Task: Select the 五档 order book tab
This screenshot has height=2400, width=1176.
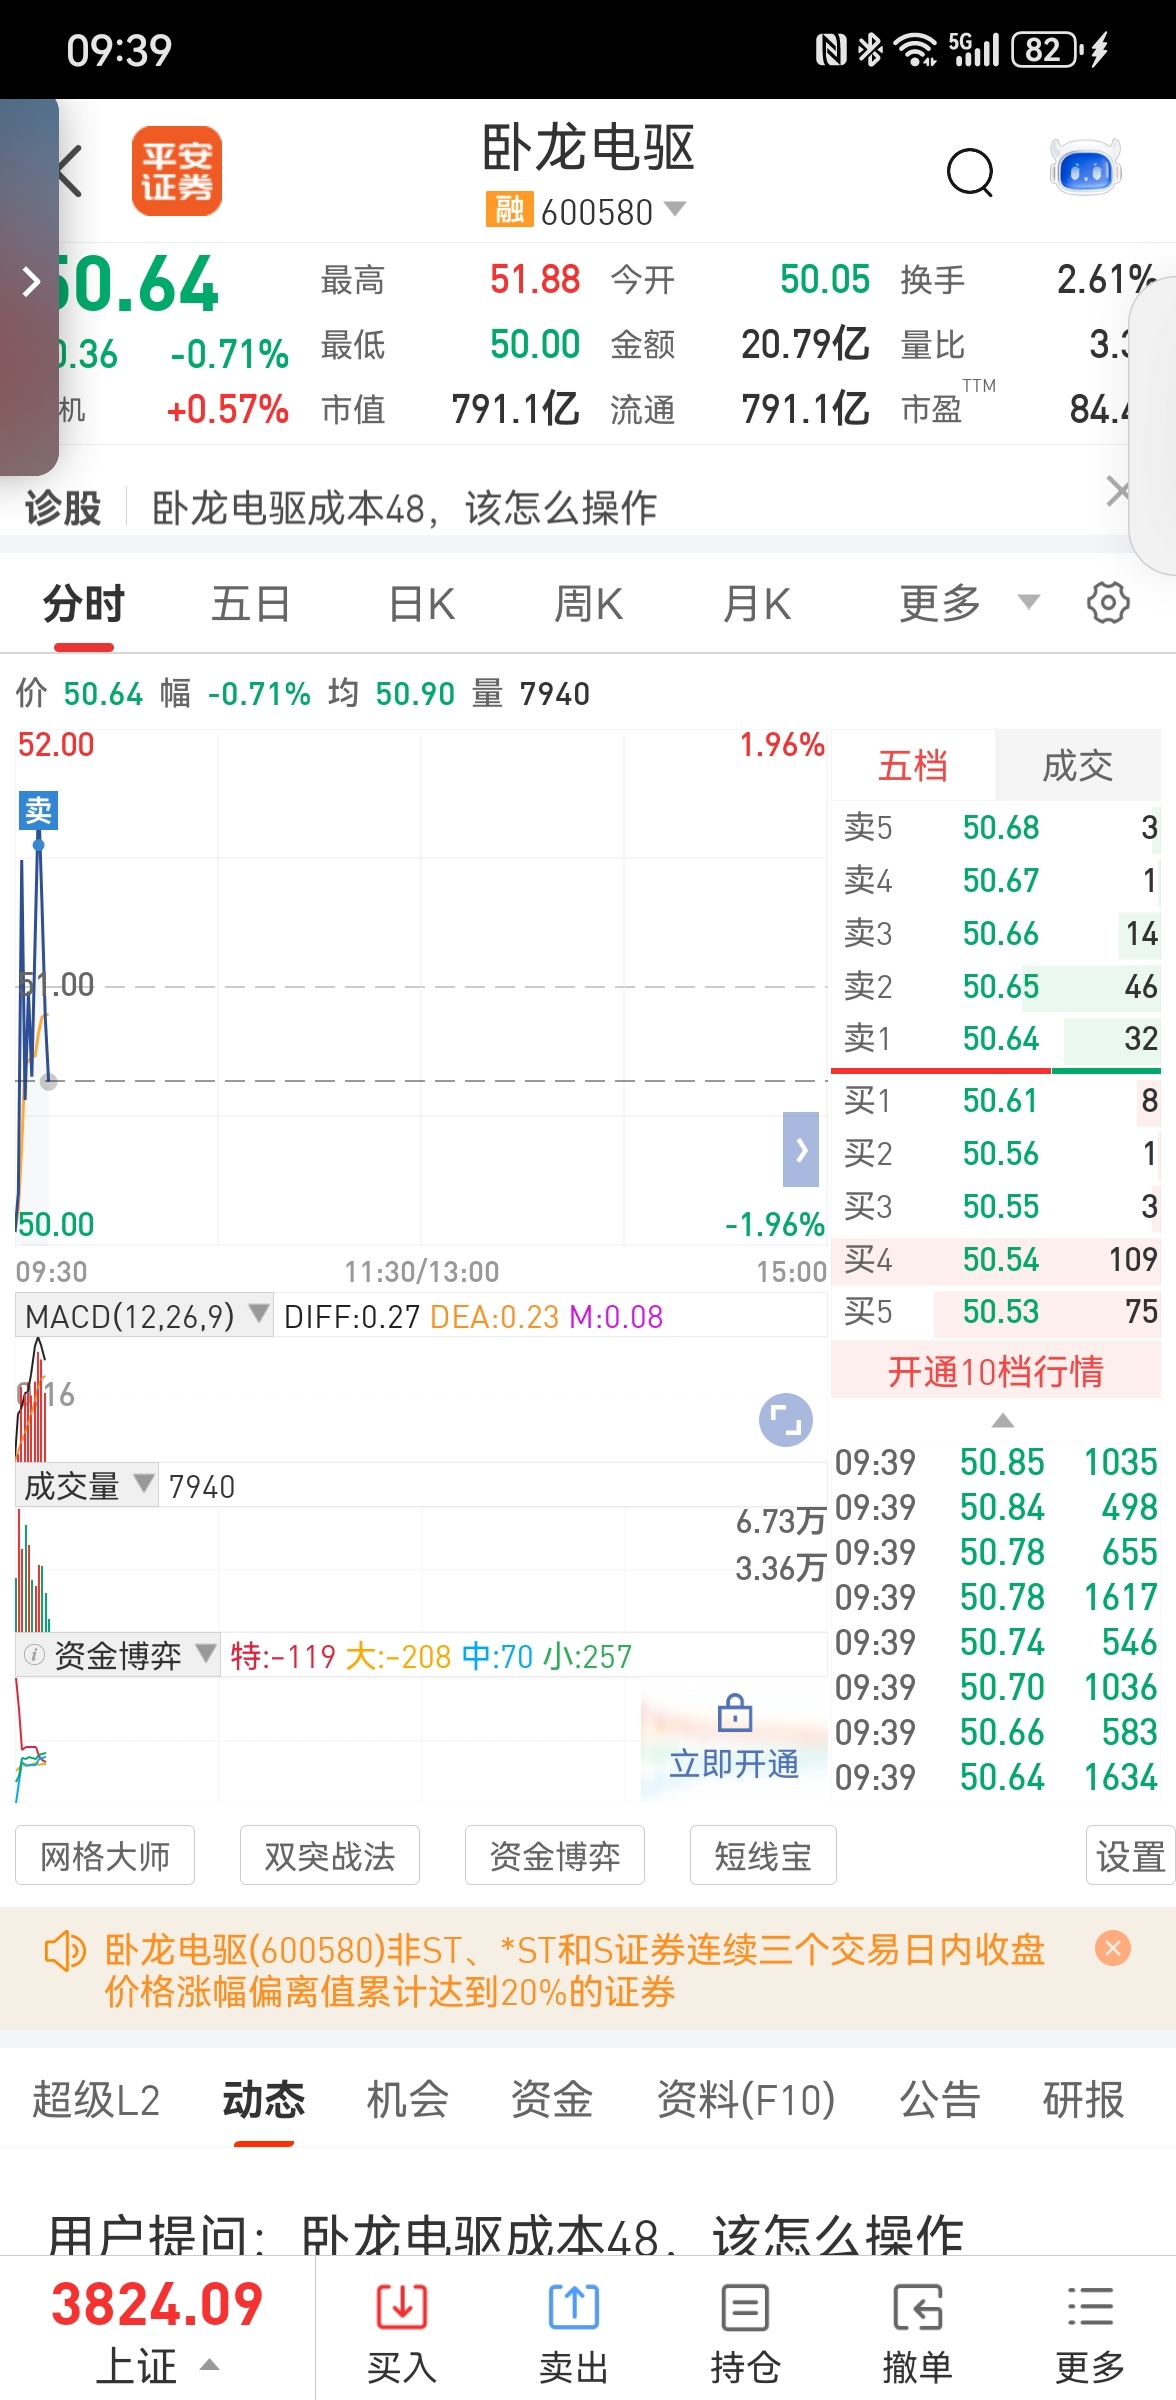Action: pyautogui.click(x=913, y=766)
